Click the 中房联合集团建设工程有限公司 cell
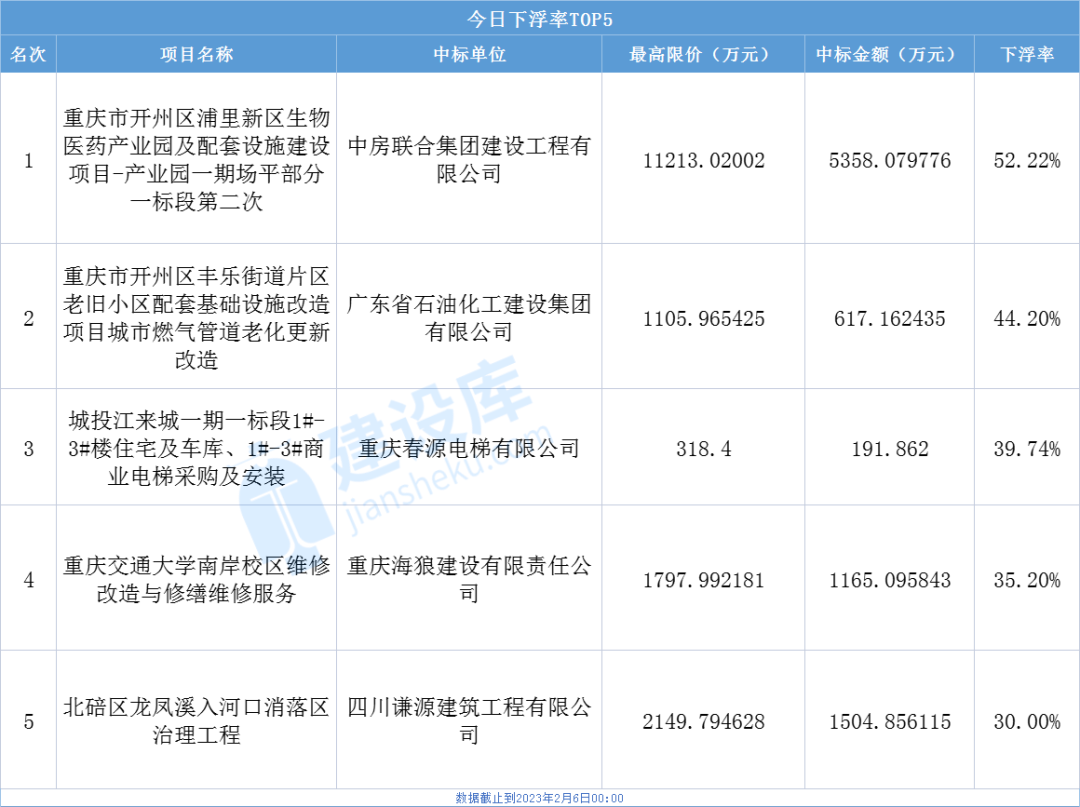1080x807 pixels. [x=469, y=160]
